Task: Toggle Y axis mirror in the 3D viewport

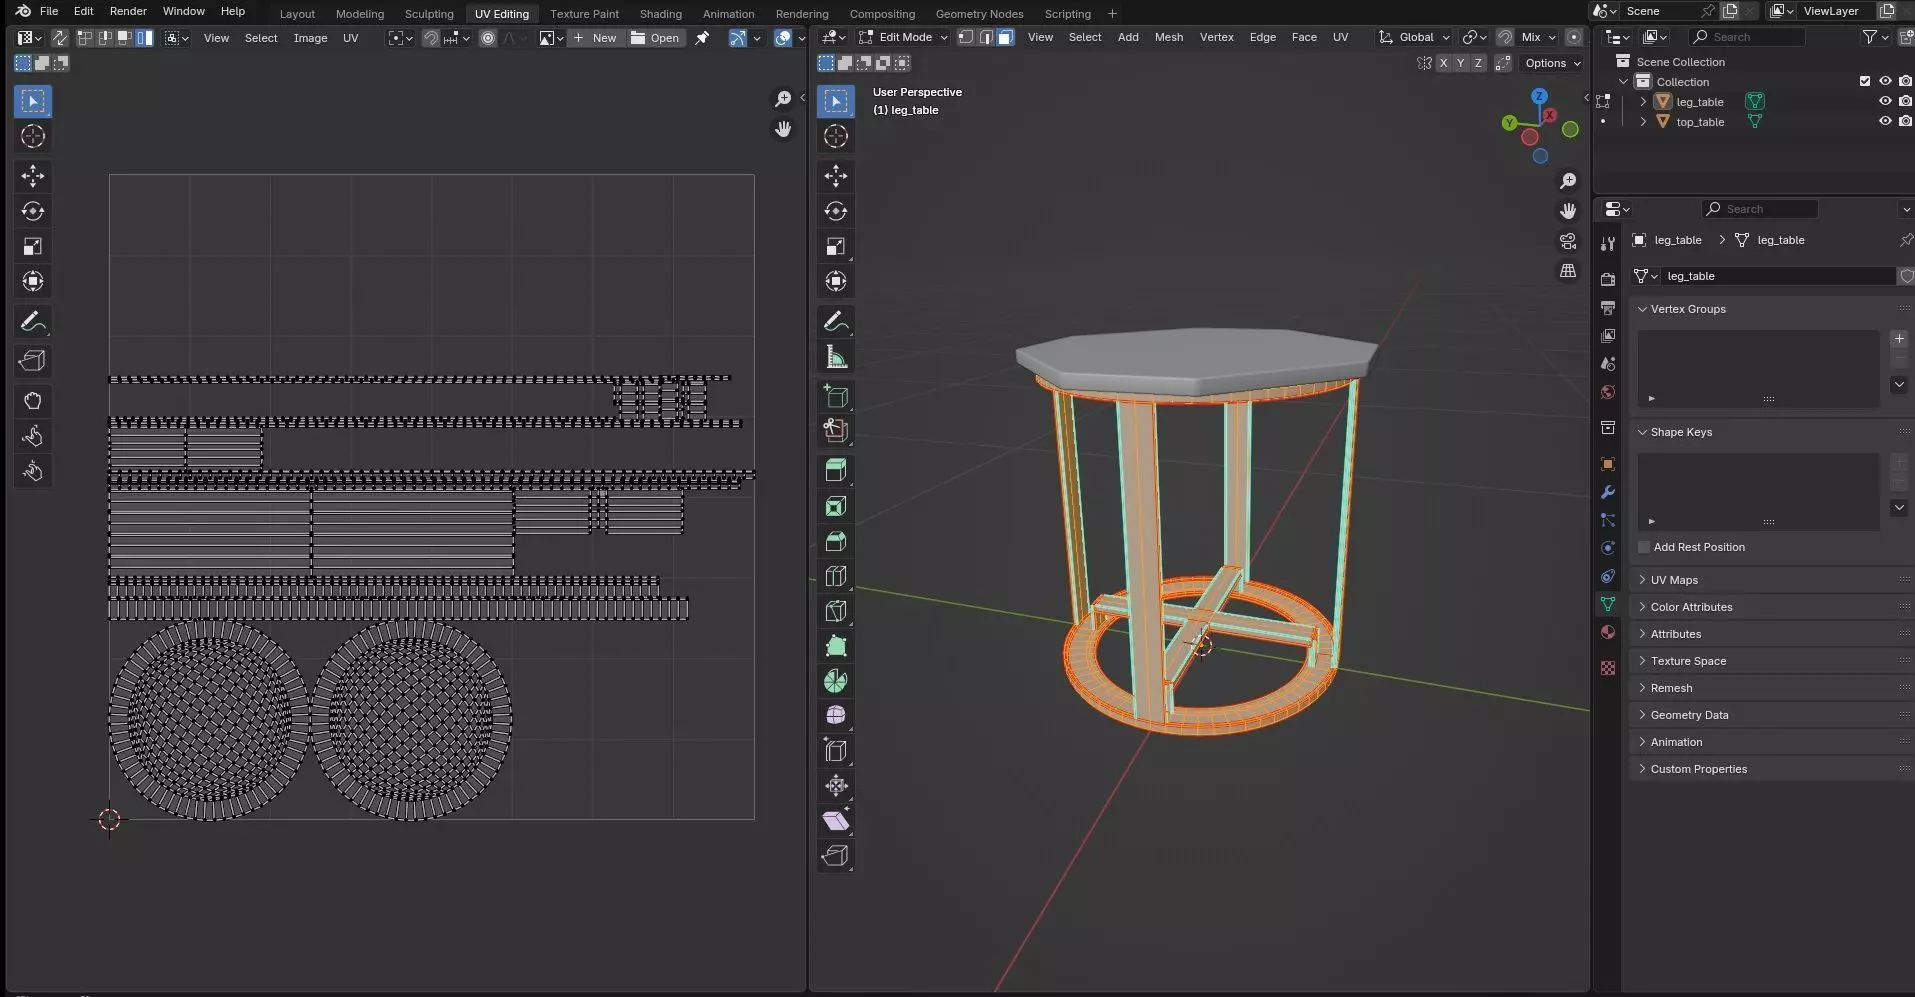Action: click(1461, 63)
